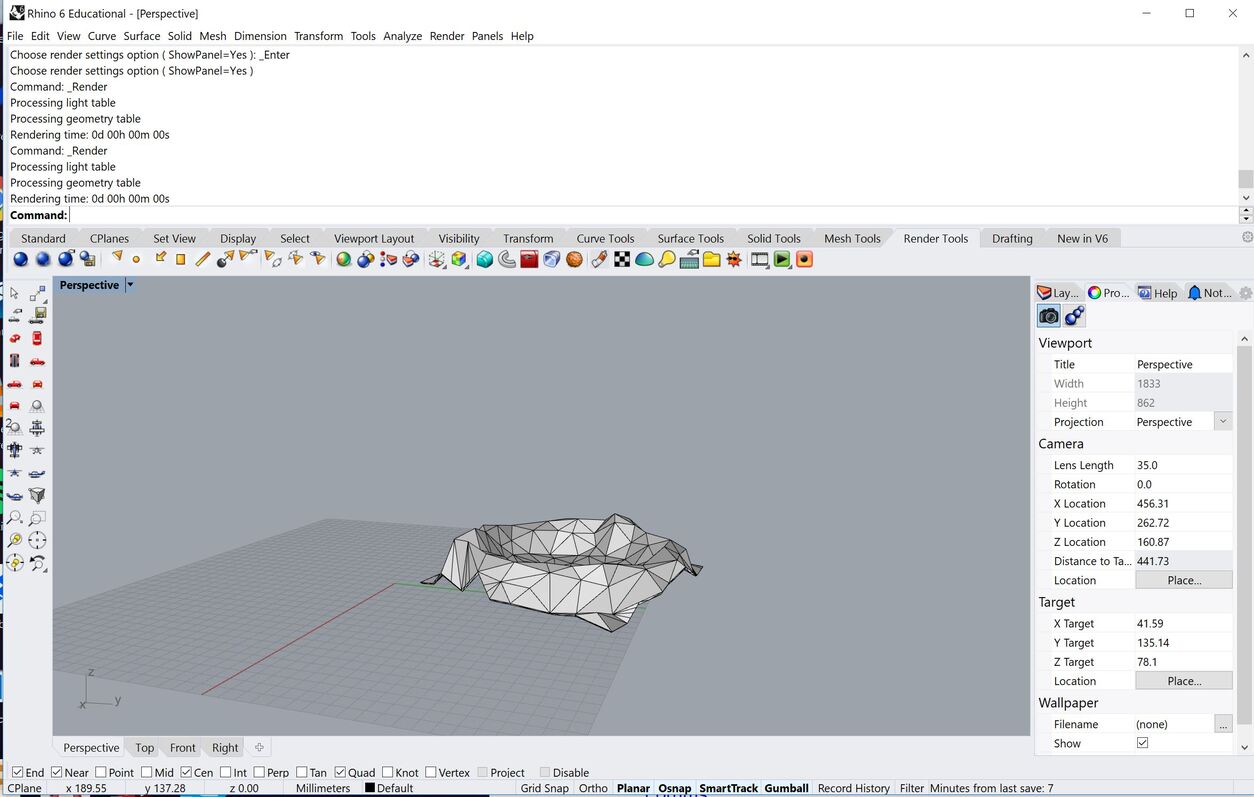Expand the Wallpaper Filename browse dropdown

click(1224, 723)
